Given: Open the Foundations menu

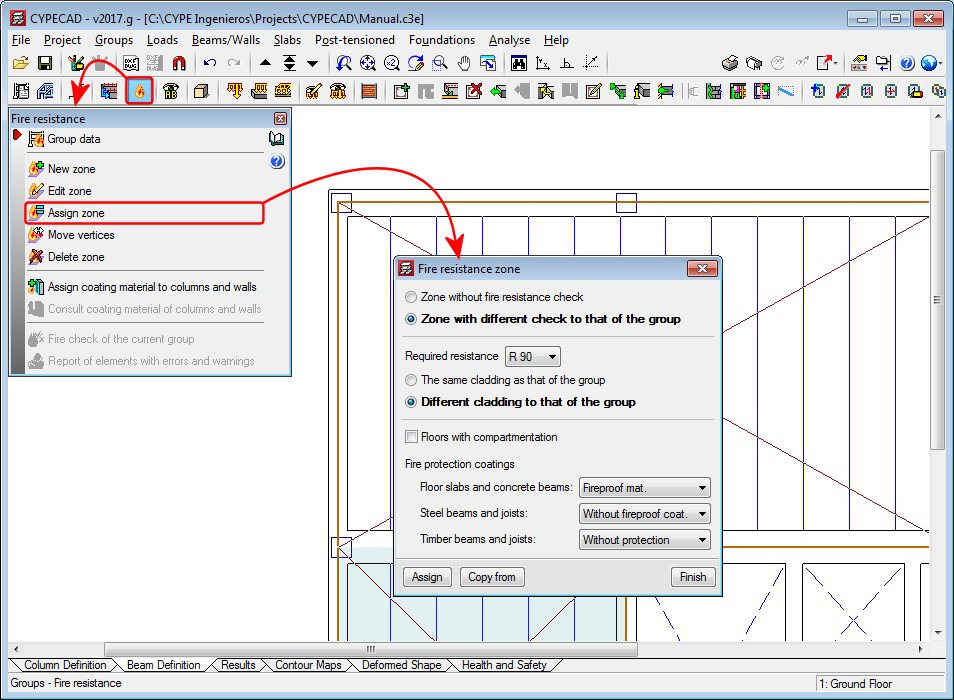Looking at the screenshot, I should coord(441,40).
